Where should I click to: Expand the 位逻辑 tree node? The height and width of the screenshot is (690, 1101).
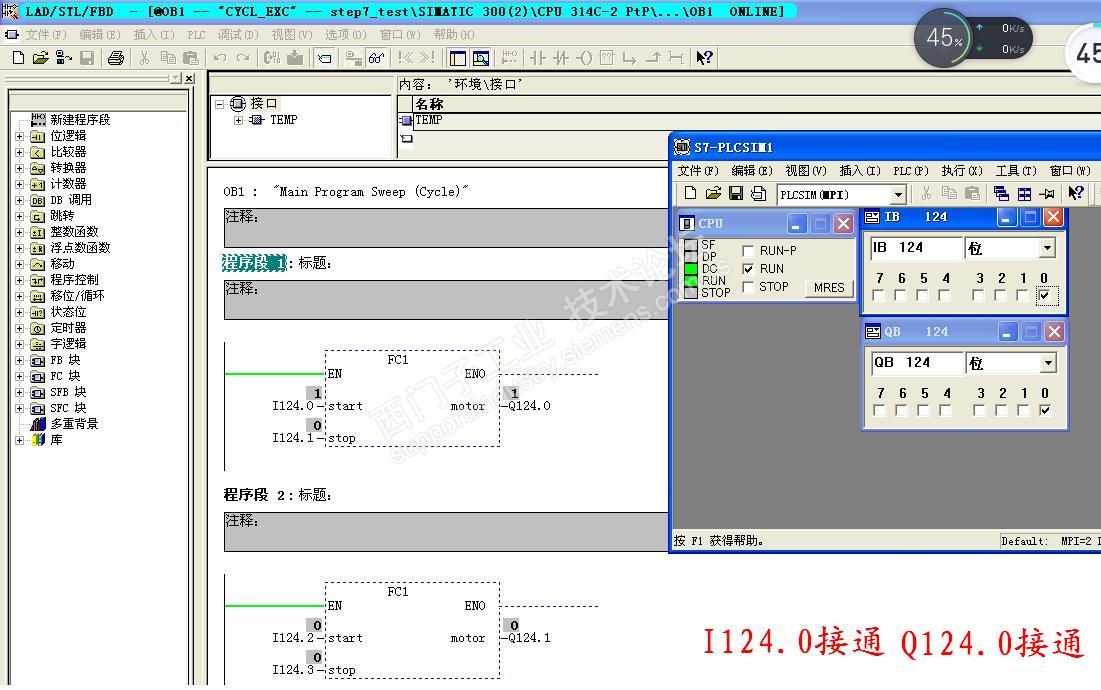coord(20,136)
